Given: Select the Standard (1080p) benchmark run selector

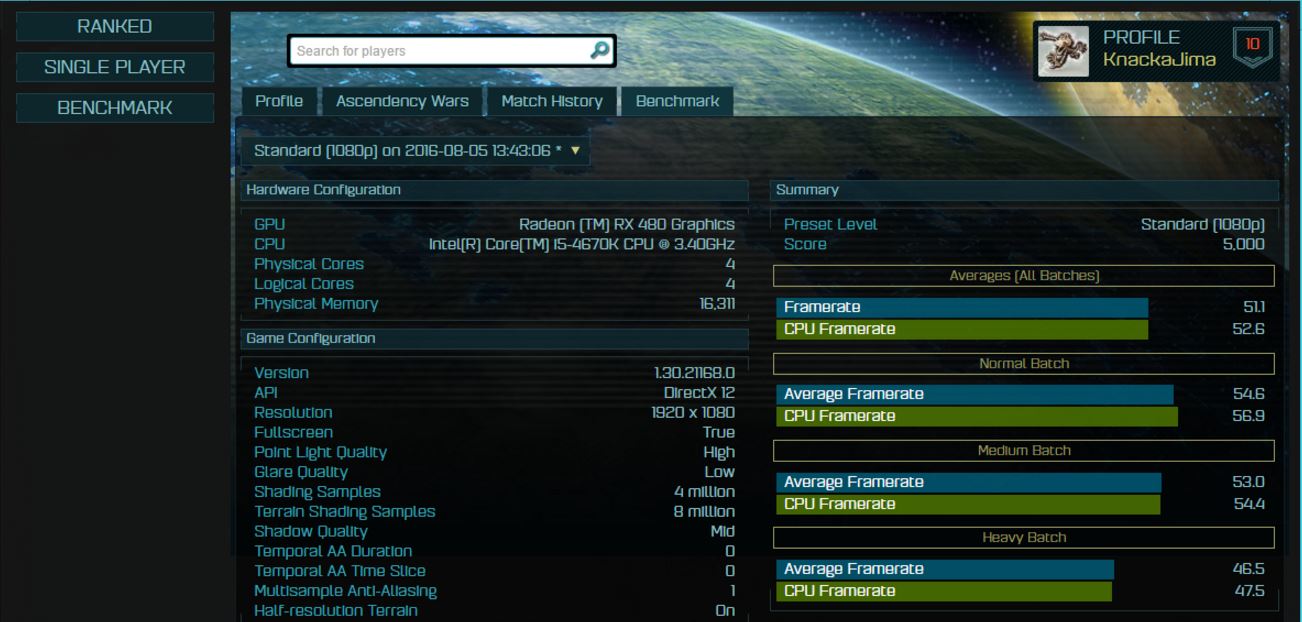Looking at the screenshot, I should [415, 151].
